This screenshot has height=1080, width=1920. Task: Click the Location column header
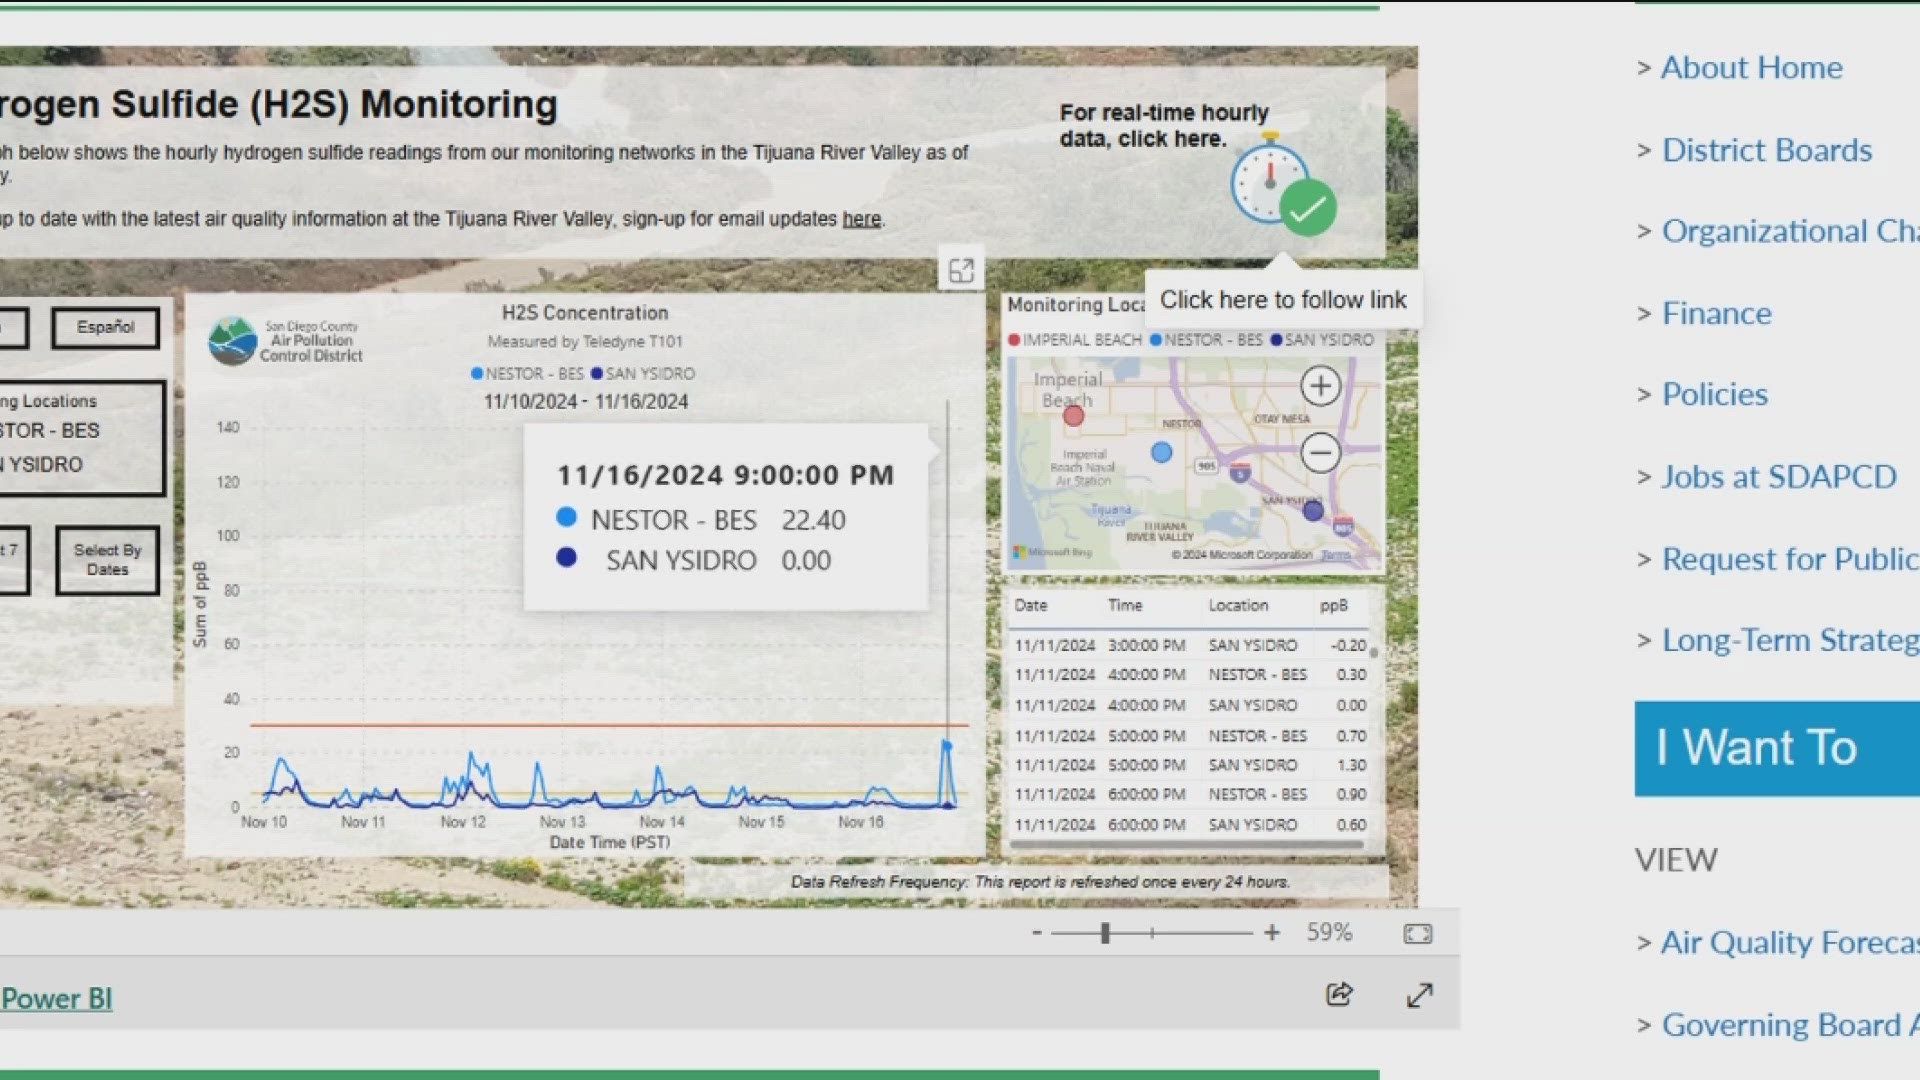[x=1238, y=606]
